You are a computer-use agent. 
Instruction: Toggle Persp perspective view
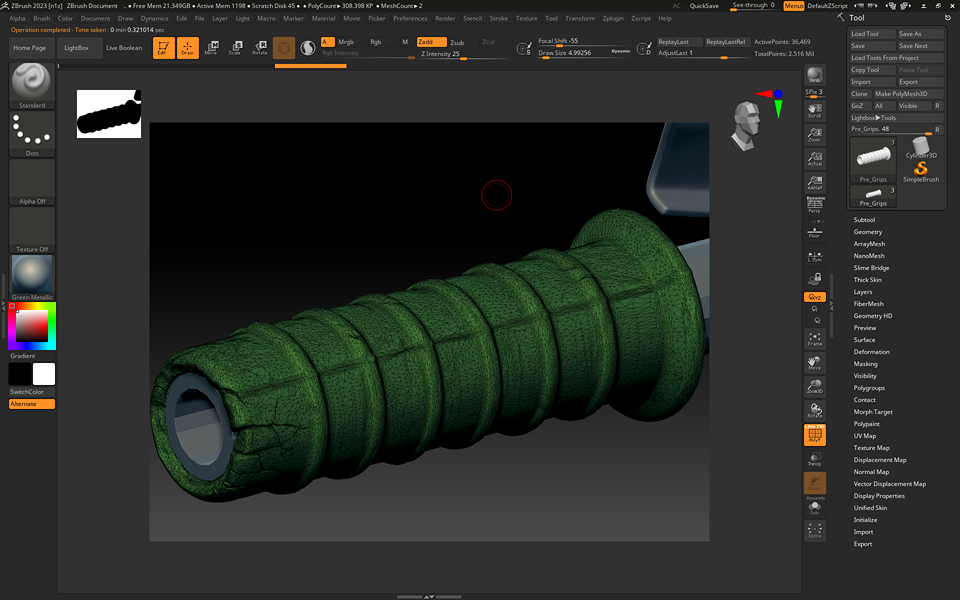(815, 206)
